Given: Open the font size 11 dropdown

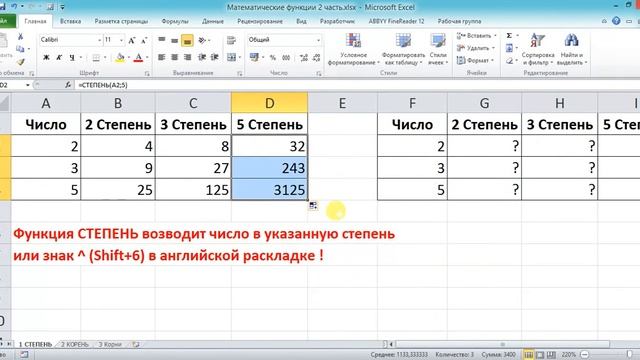Looking at the screenshot, I should (121, 40).
